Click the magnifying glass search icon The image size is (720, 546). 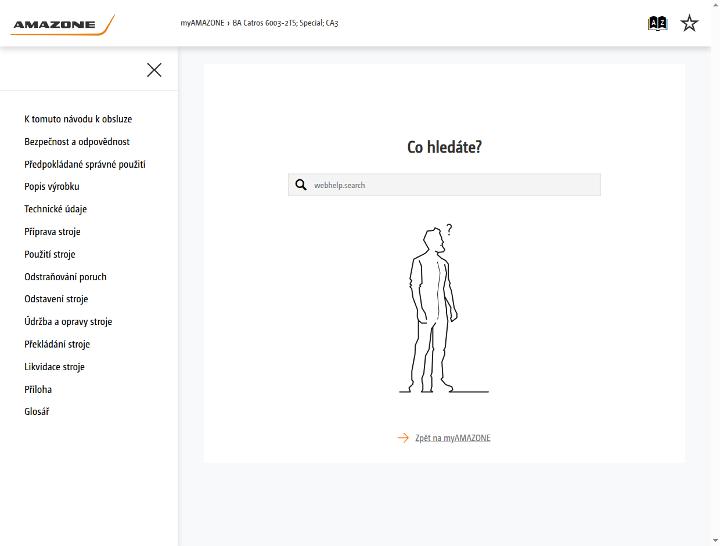pyautogui.click(x=301, y=185)
